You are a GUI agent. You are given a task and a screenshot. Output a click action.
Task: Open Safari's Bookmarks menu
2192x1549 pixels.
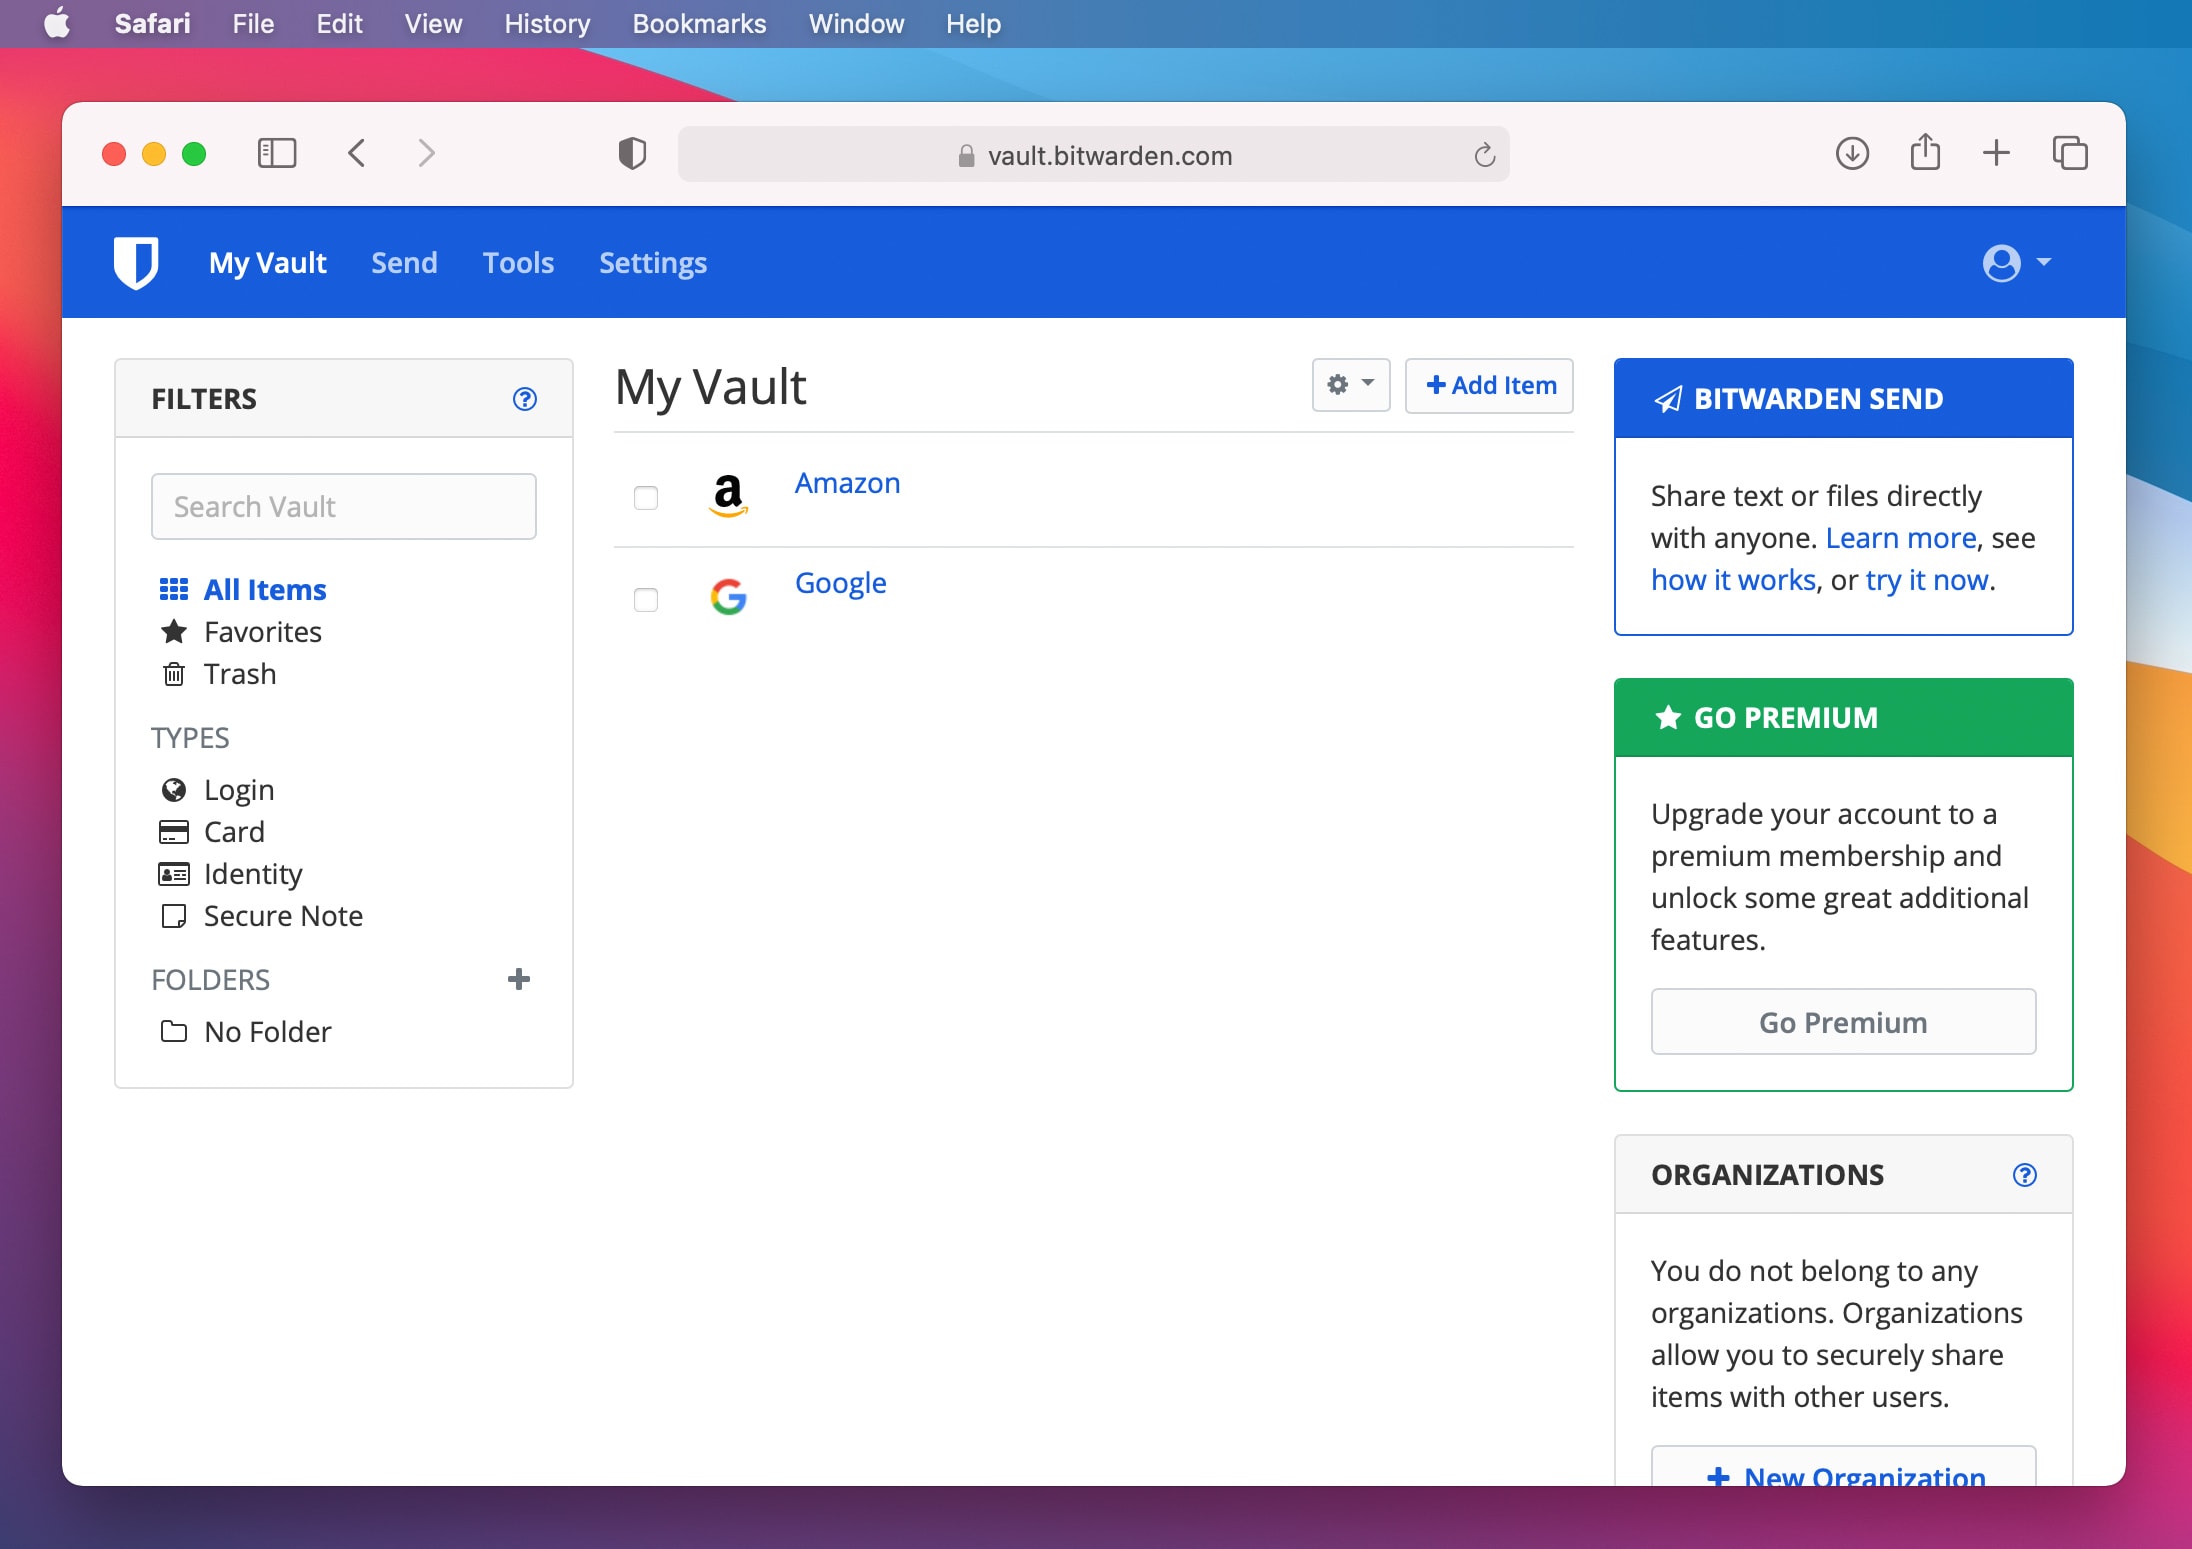click(x=699, y=23)
